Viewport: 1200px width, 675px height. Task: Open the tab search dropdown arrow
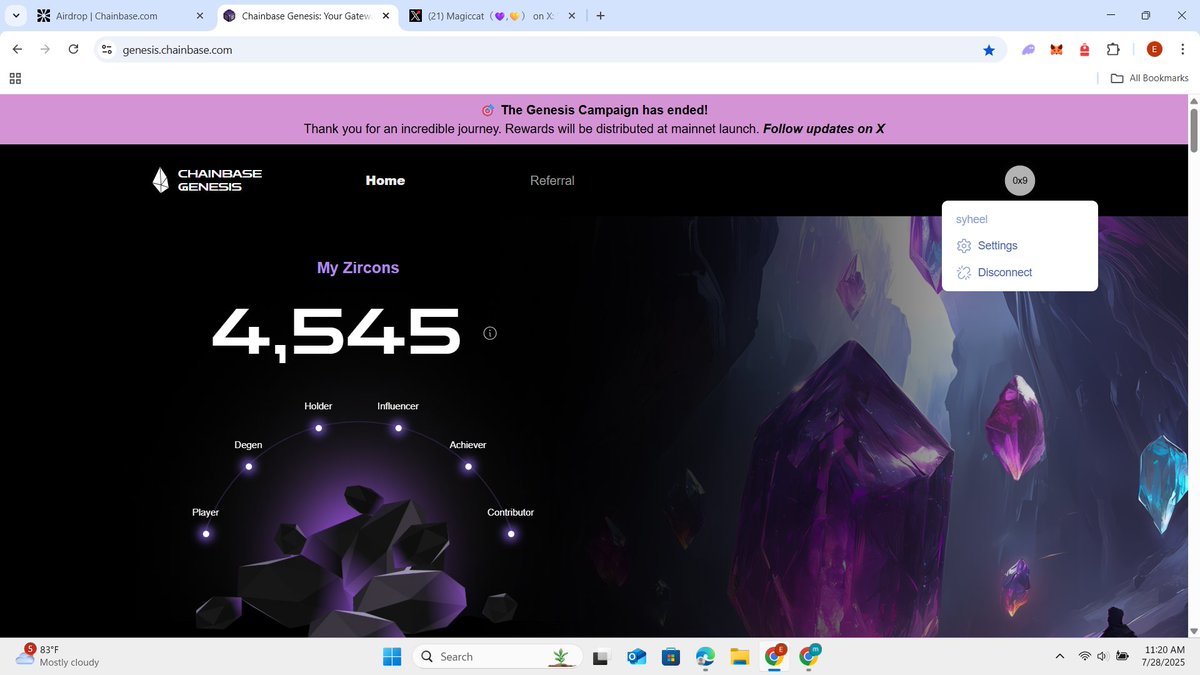16,16
